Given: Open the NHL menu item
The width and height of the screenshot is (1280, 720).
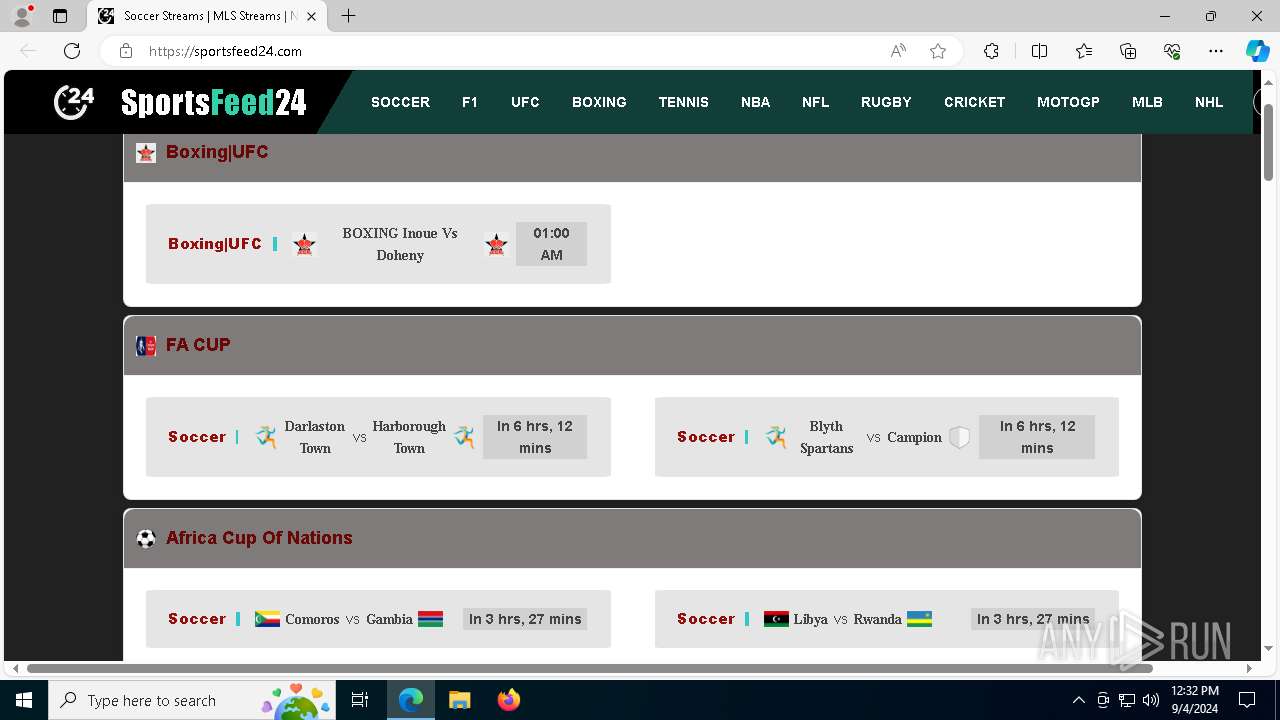Looking at the screenshot, I should tap(1209, 102).
